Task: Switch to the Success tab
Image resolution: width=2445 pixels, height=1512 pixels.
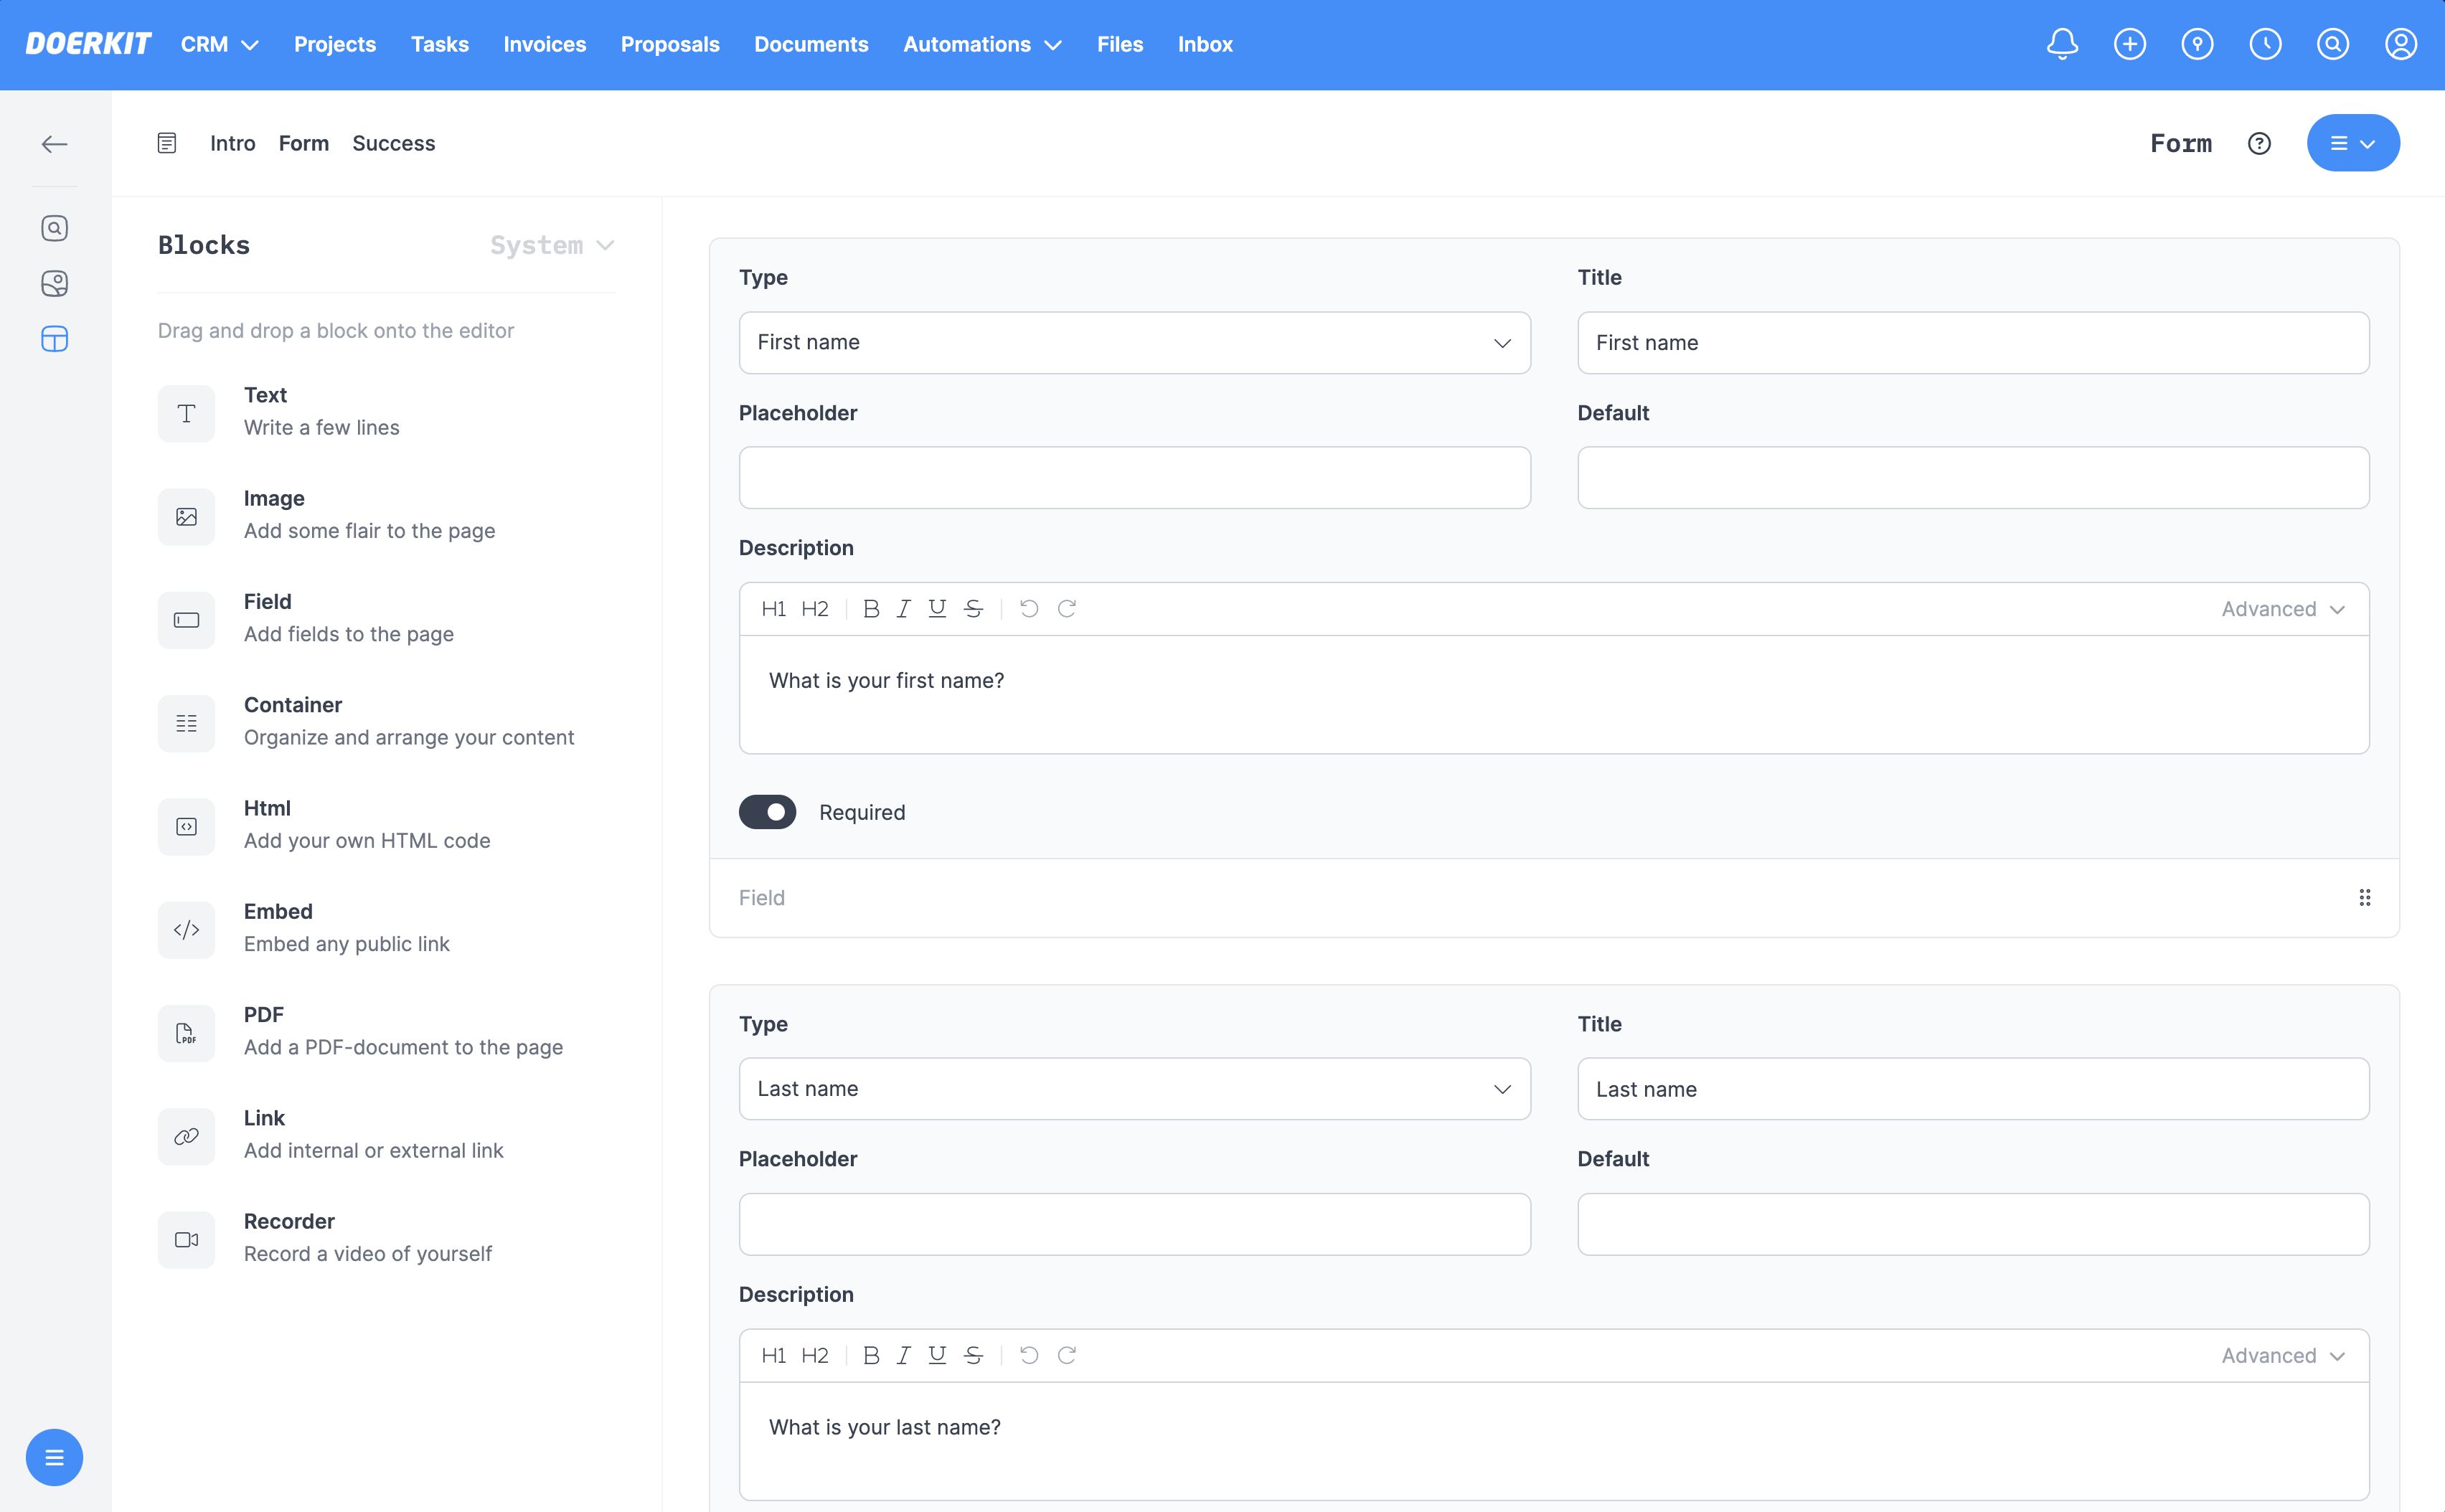Action: pyautogui.click(x=393, y=143)
